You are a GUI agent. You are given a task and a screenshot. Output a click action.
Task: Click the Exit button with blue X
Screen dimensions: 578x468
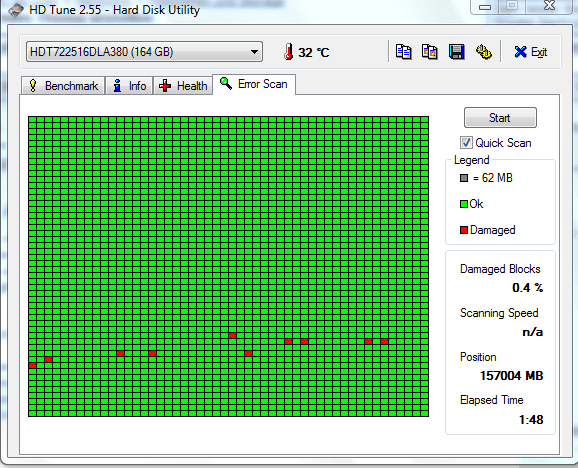point(530,52)
